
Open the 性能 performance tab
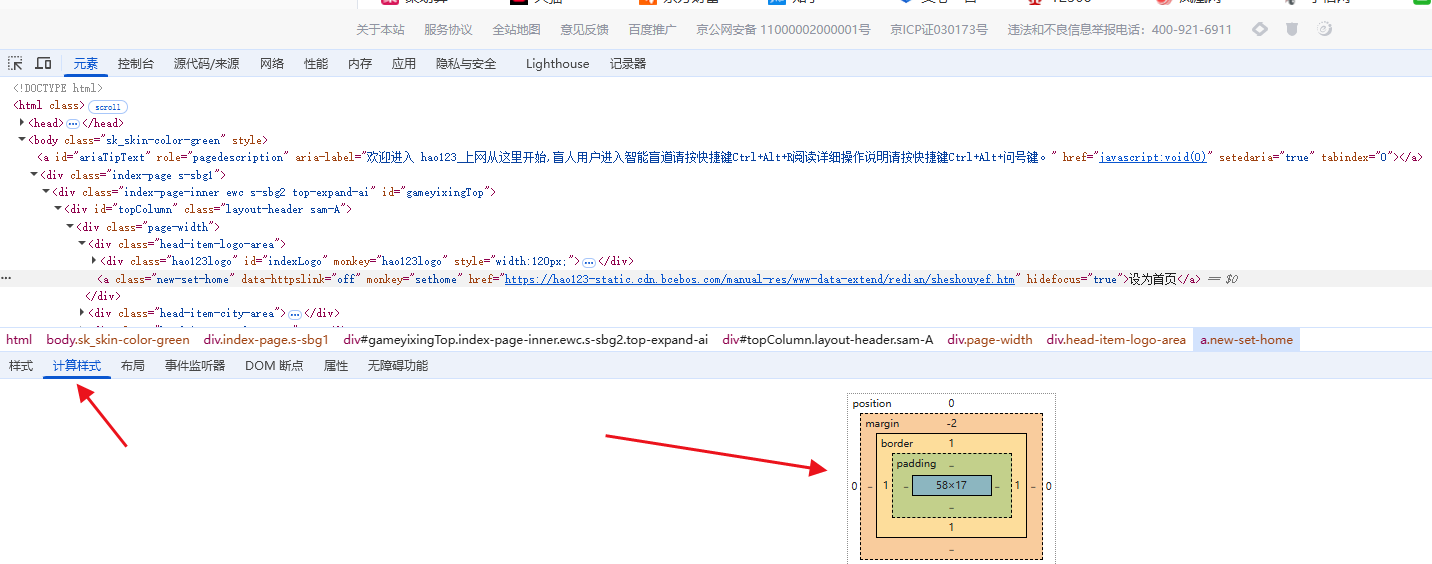pos(316,64)
